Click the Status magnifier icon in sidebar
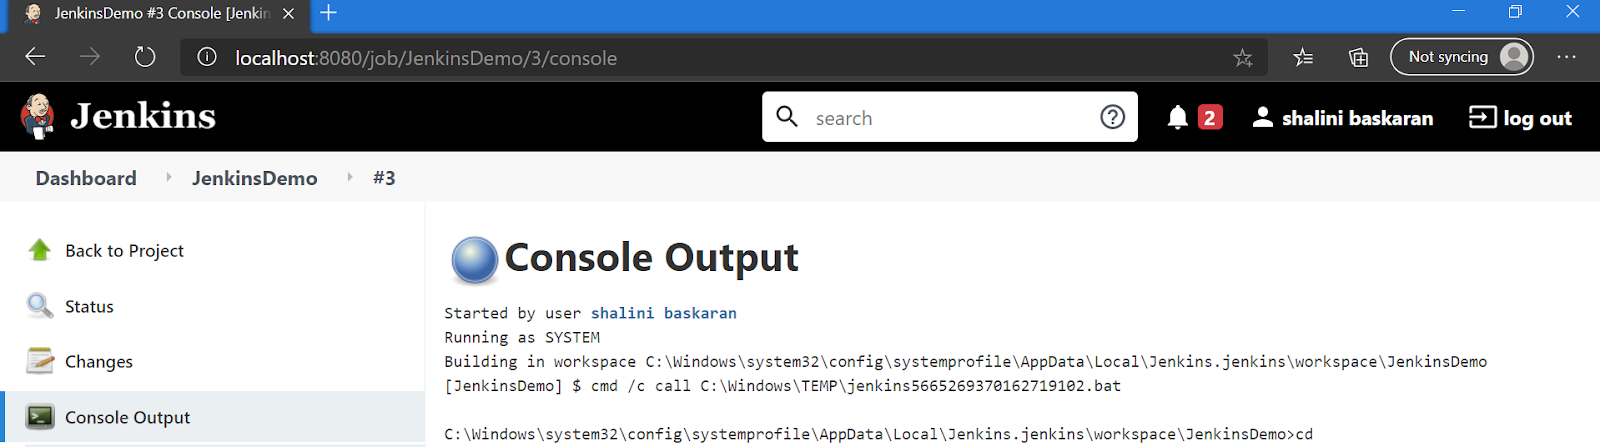The image size is (1600, 447). 40,306
